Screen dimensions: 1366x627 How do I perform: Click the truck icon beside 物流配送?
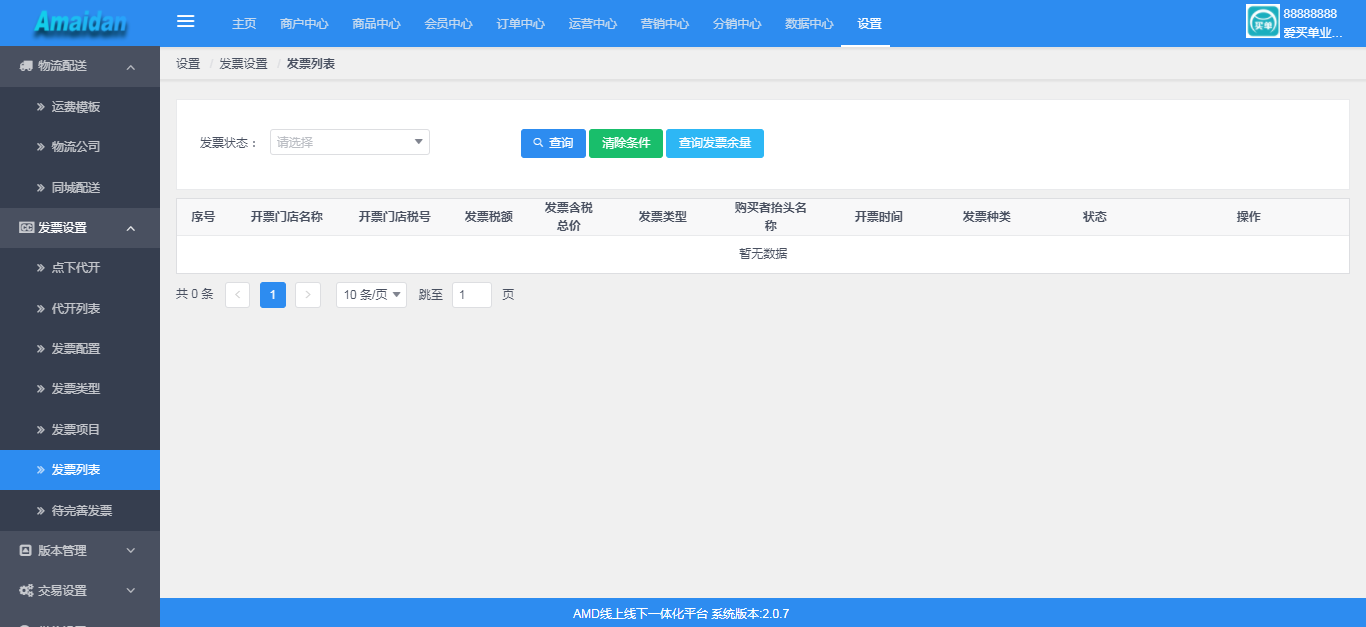(26, 66)
